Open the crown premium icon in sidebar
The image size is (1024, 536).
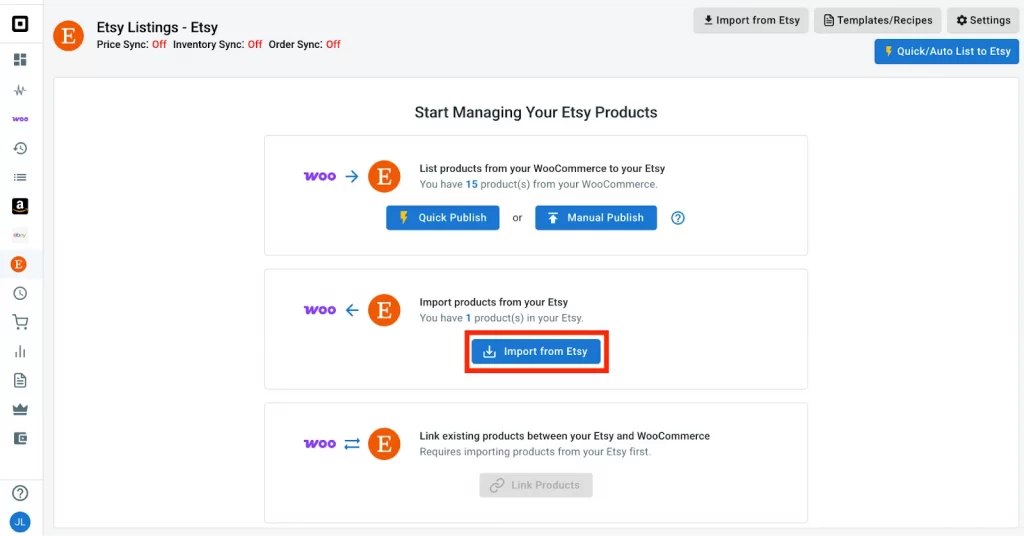coord(20,409)
